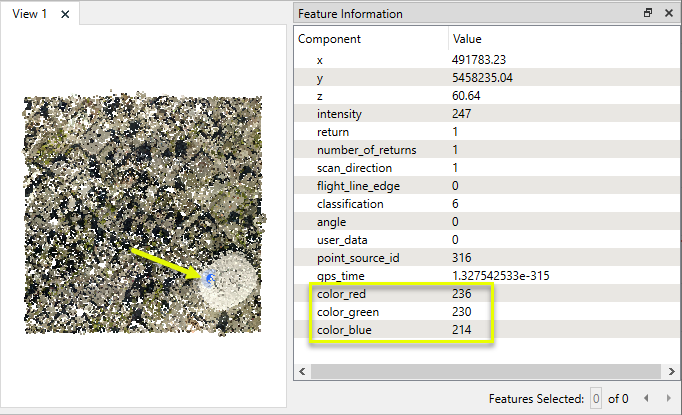Screen dimensions: 682x415
Task: Click the color_blue value 214
Action: point(461,330)
